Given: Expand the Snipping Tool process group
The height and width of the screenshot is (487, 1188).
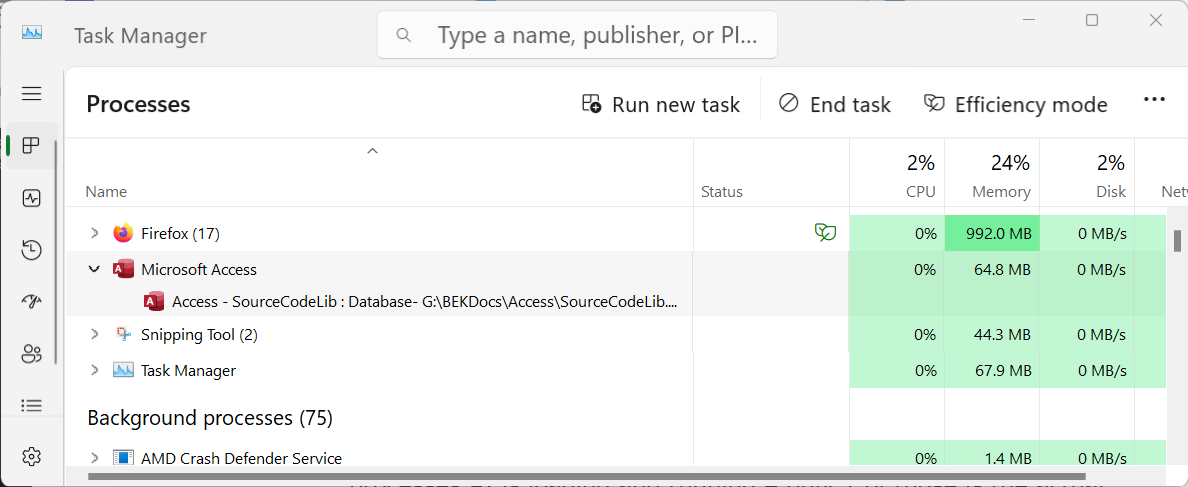Looking at the screenshot, I should 95,335.
